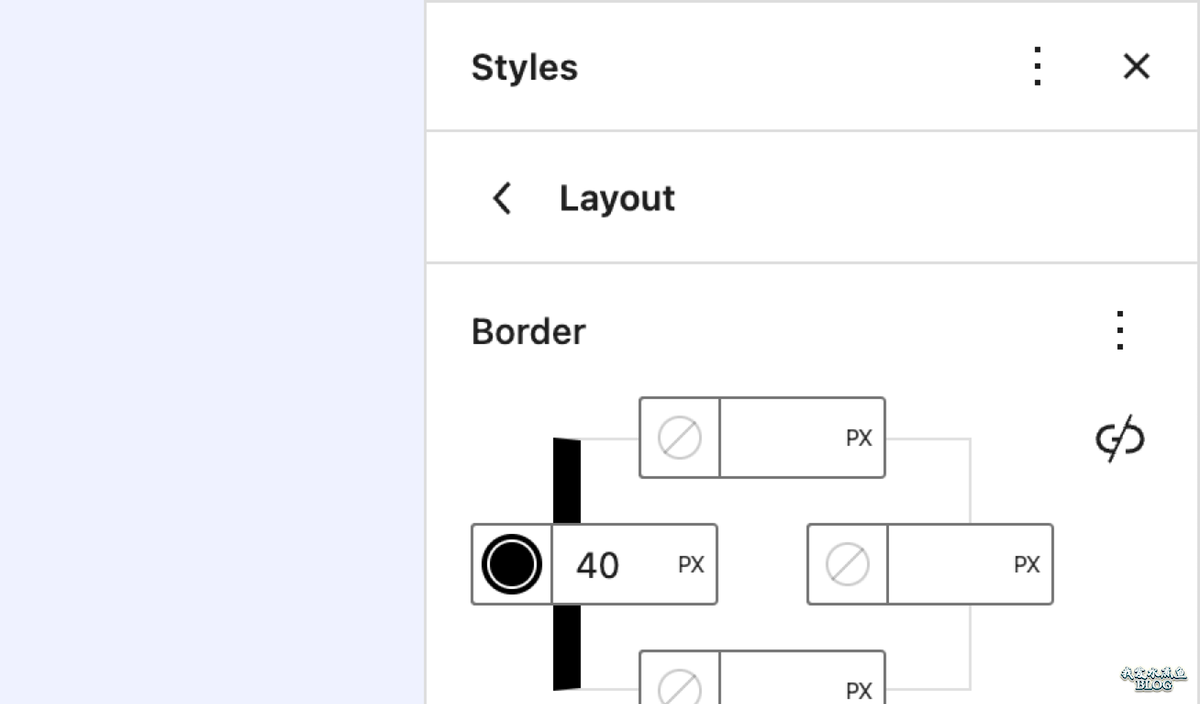The height and width of the screenshot is (704, 1200).
Task: Open Border options ellipsis menu
Action: point(1120,331)
